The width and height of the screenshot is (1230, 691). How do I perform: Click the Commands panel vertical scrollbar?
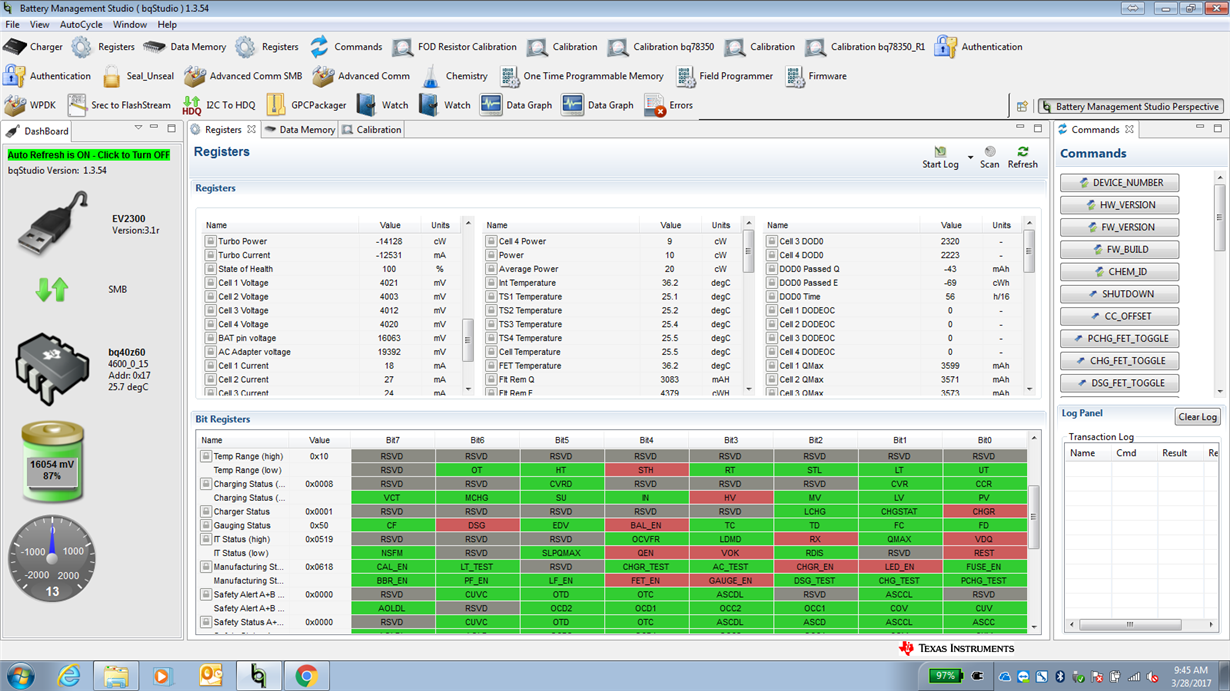point(1220,283)
